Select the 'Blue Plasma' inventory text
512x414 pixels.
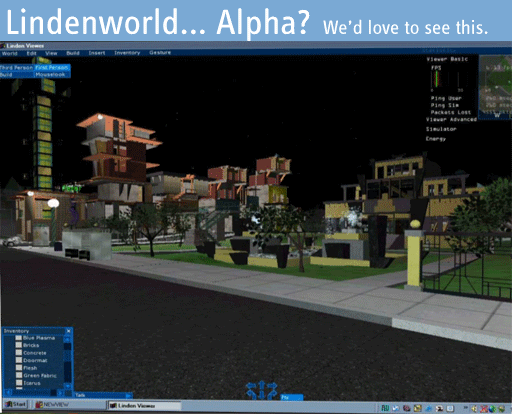[39, 338]
